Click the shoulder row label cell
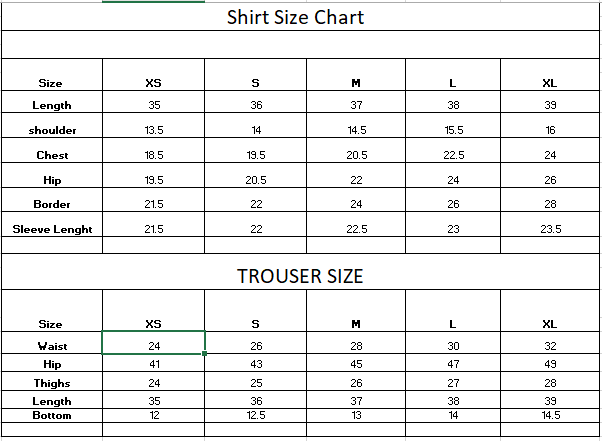The image size is (602, 441). pos(52,130)
